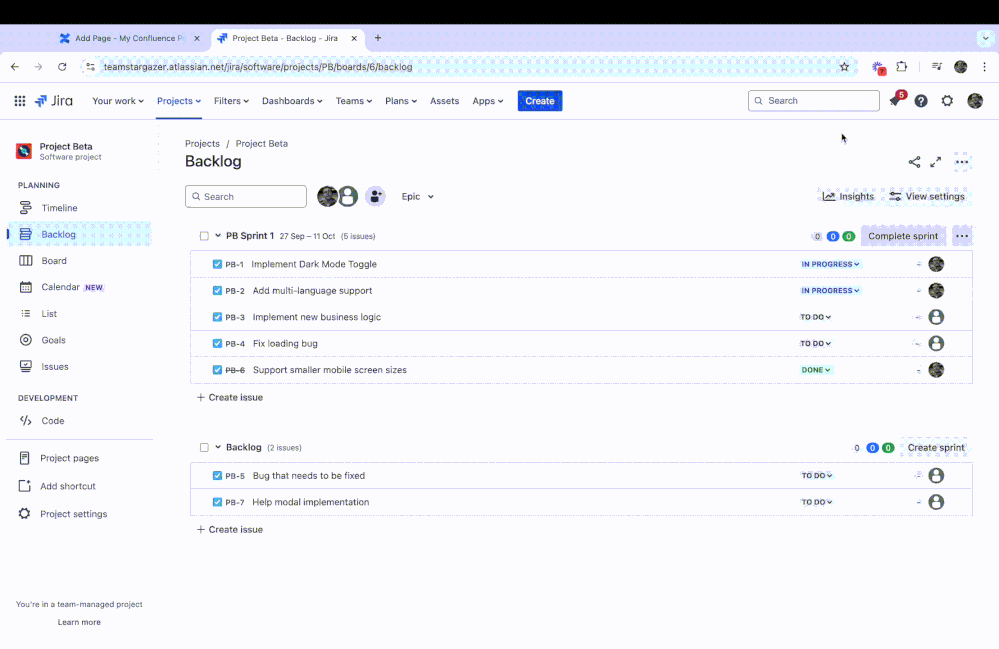Viewport: 999px width, 649px height.
Task: Click the assignee avatar on PB-3
Action: click(x=936, y=317)
